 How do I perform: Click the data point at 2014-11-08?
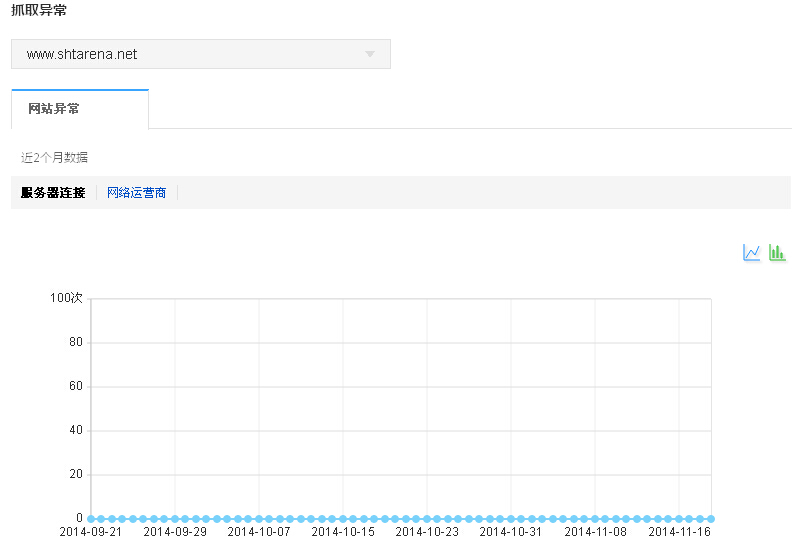595,518
